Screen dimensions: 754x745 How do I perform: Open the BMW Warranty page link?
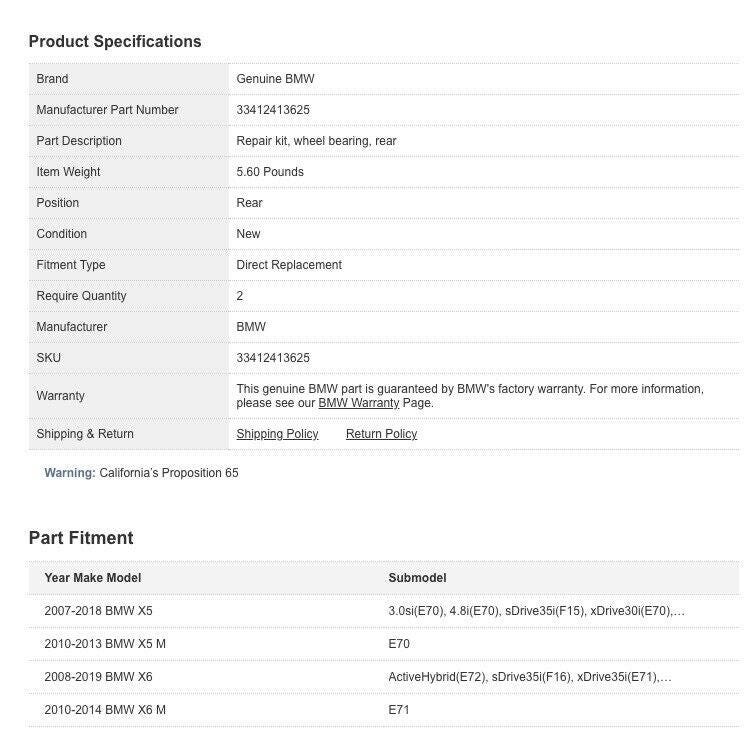[358, 403]
